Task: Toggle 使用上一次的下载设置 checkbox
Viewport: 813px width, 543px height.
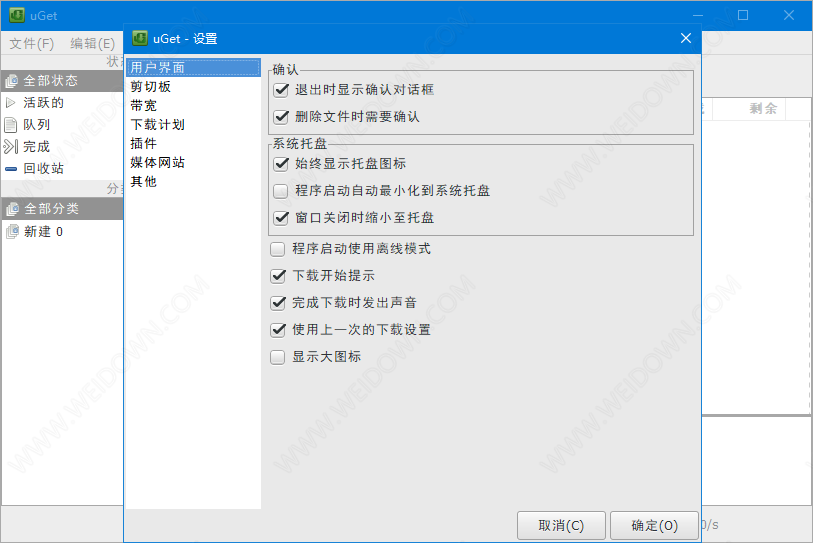Action: coord(278,330)
